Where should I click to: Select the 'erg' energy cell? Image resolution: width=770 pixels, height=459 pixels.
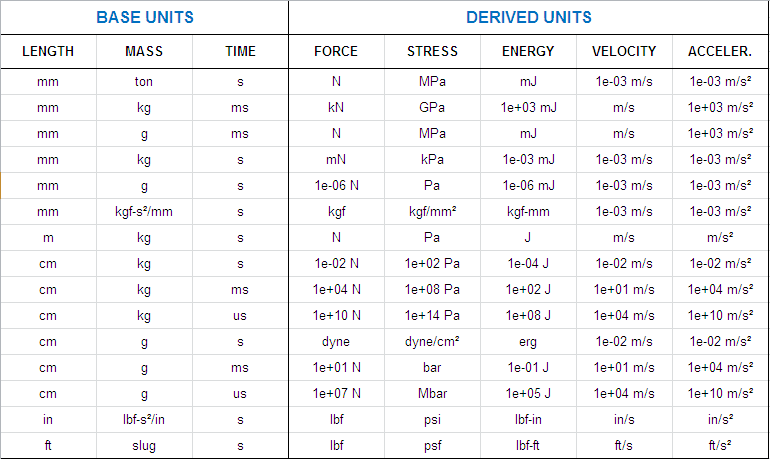(x=528, y=341)
